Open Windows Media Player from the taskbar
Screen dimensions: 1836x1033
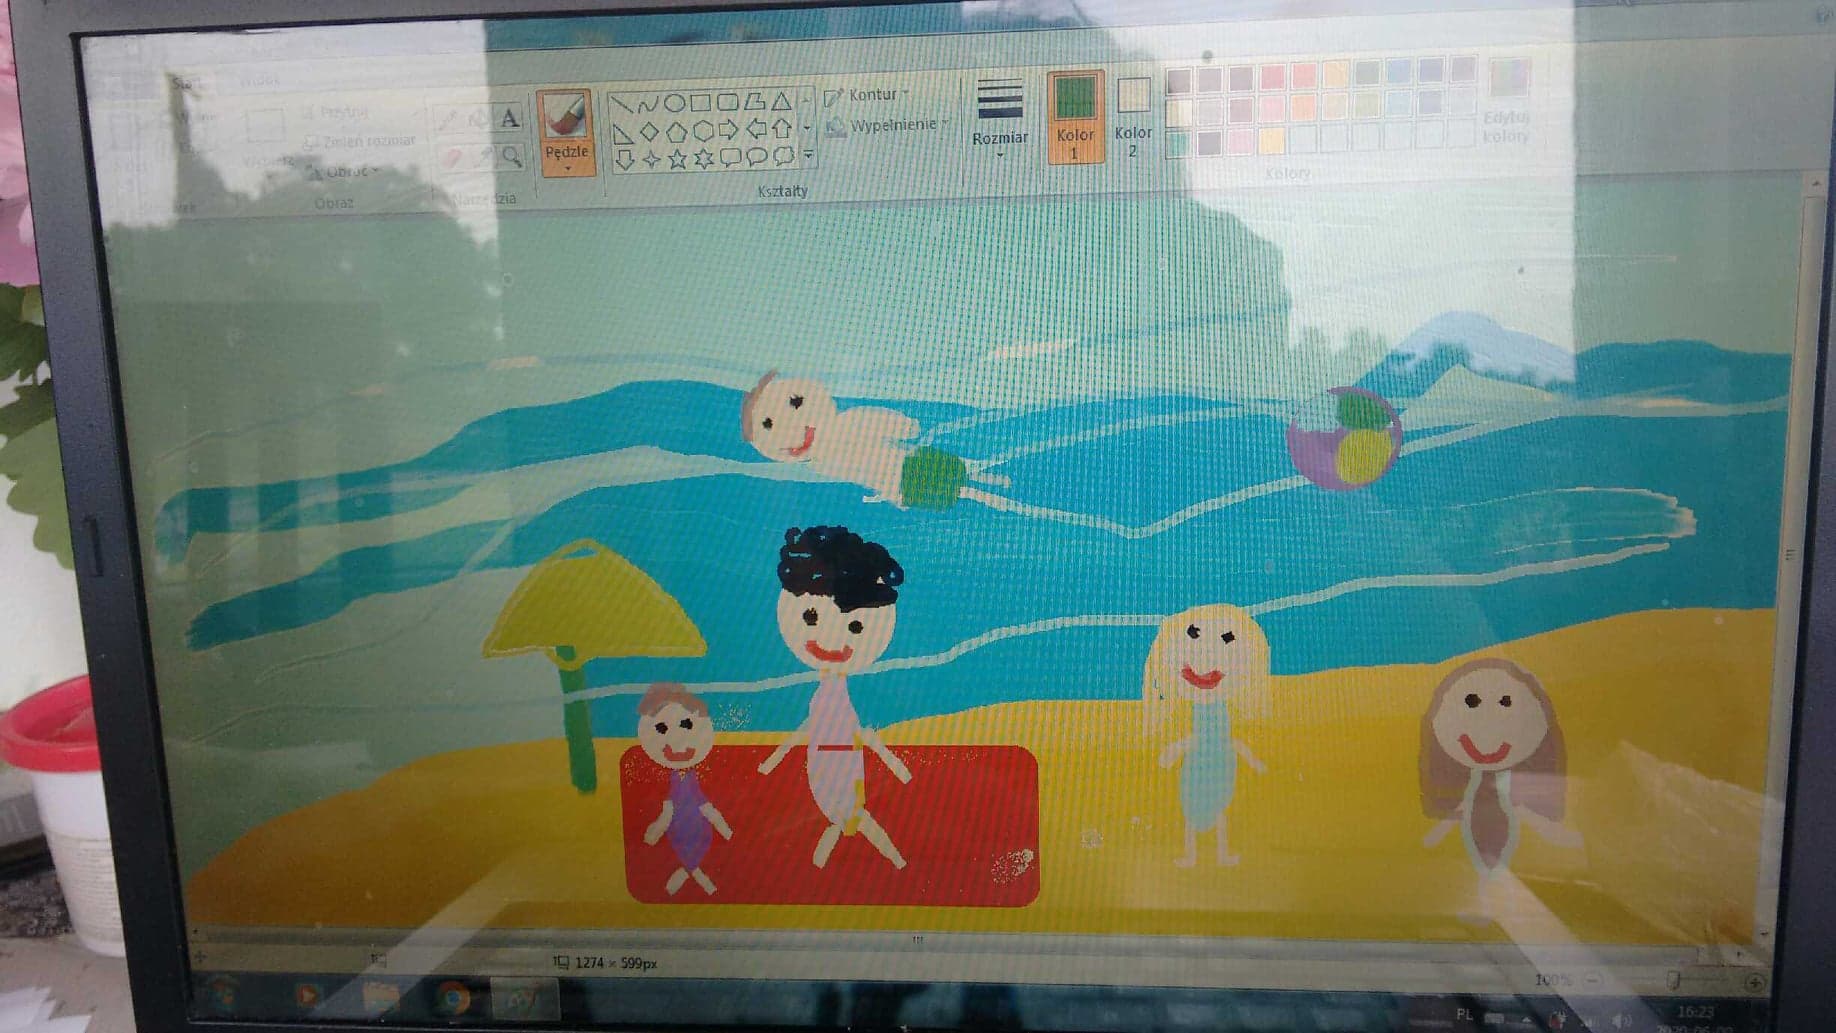click(306, 995)
